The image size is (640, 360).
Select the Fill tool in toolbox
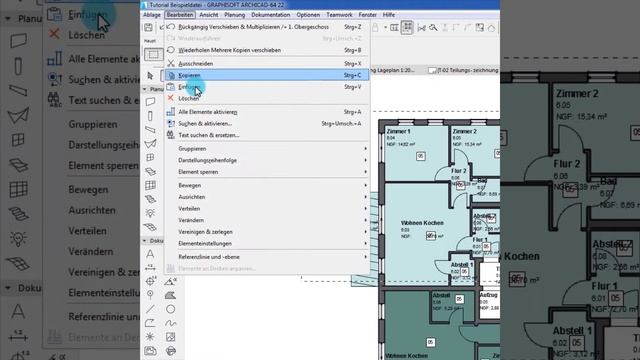170,295
